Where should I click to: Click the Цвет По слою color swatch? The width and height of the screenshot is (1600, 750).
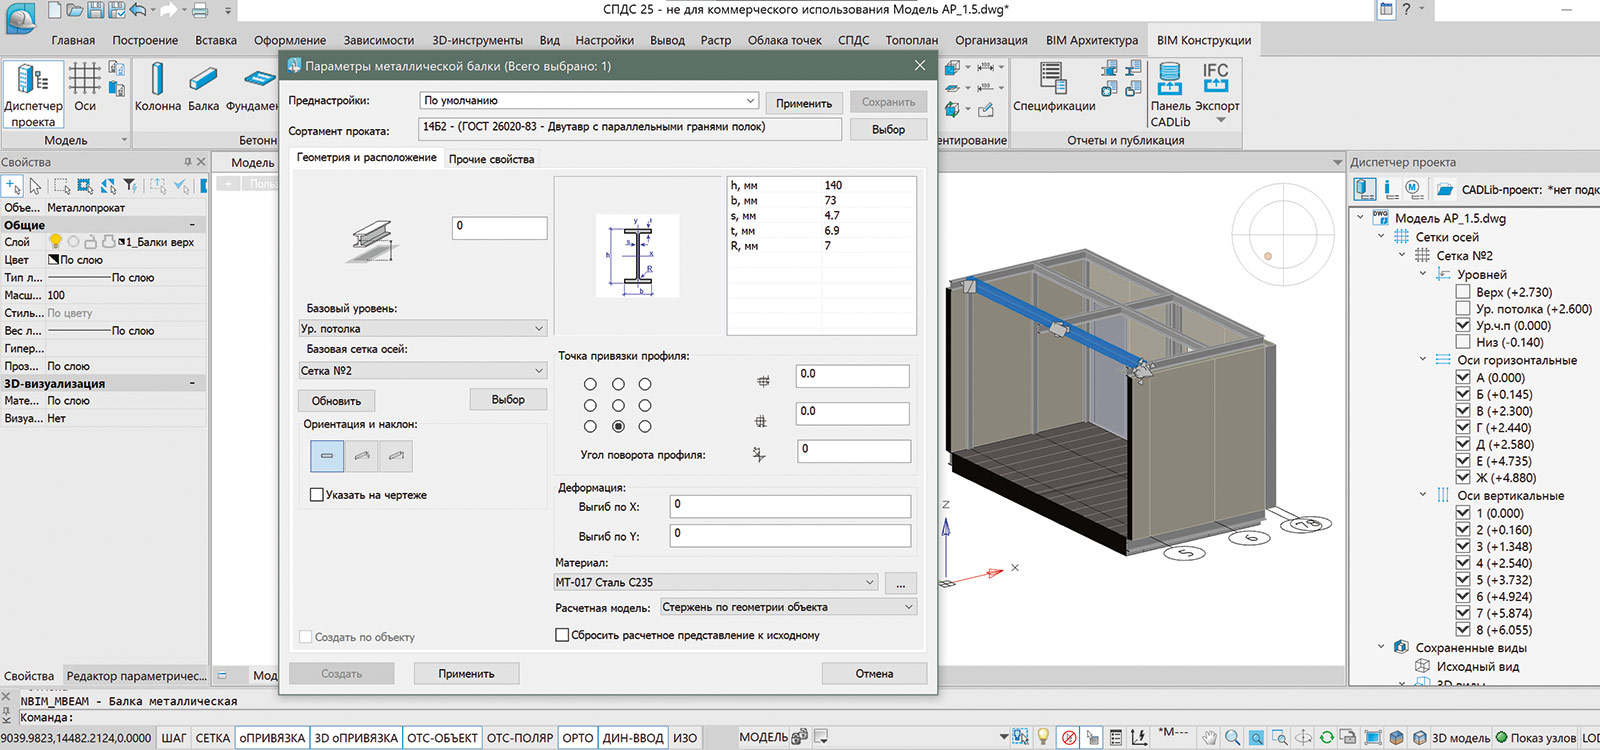(x=54, y=260)
